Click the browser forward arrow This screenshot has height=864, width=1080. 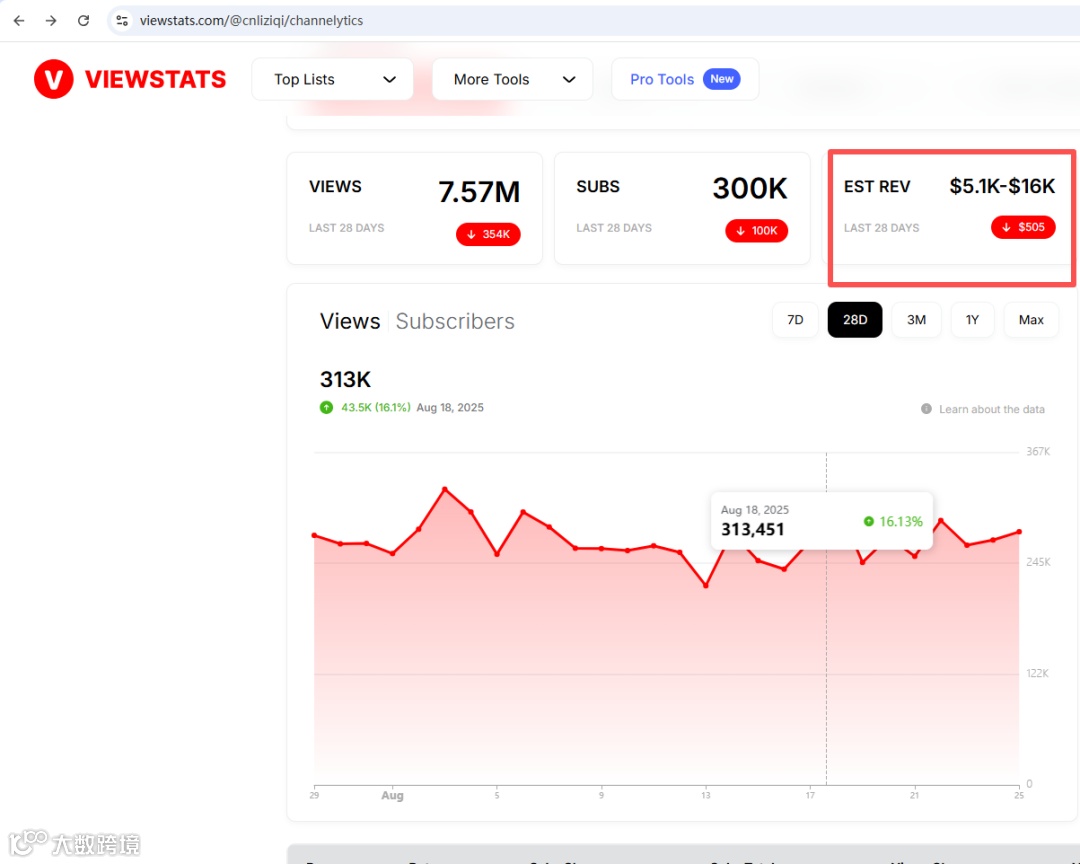(x=51, y=21)
